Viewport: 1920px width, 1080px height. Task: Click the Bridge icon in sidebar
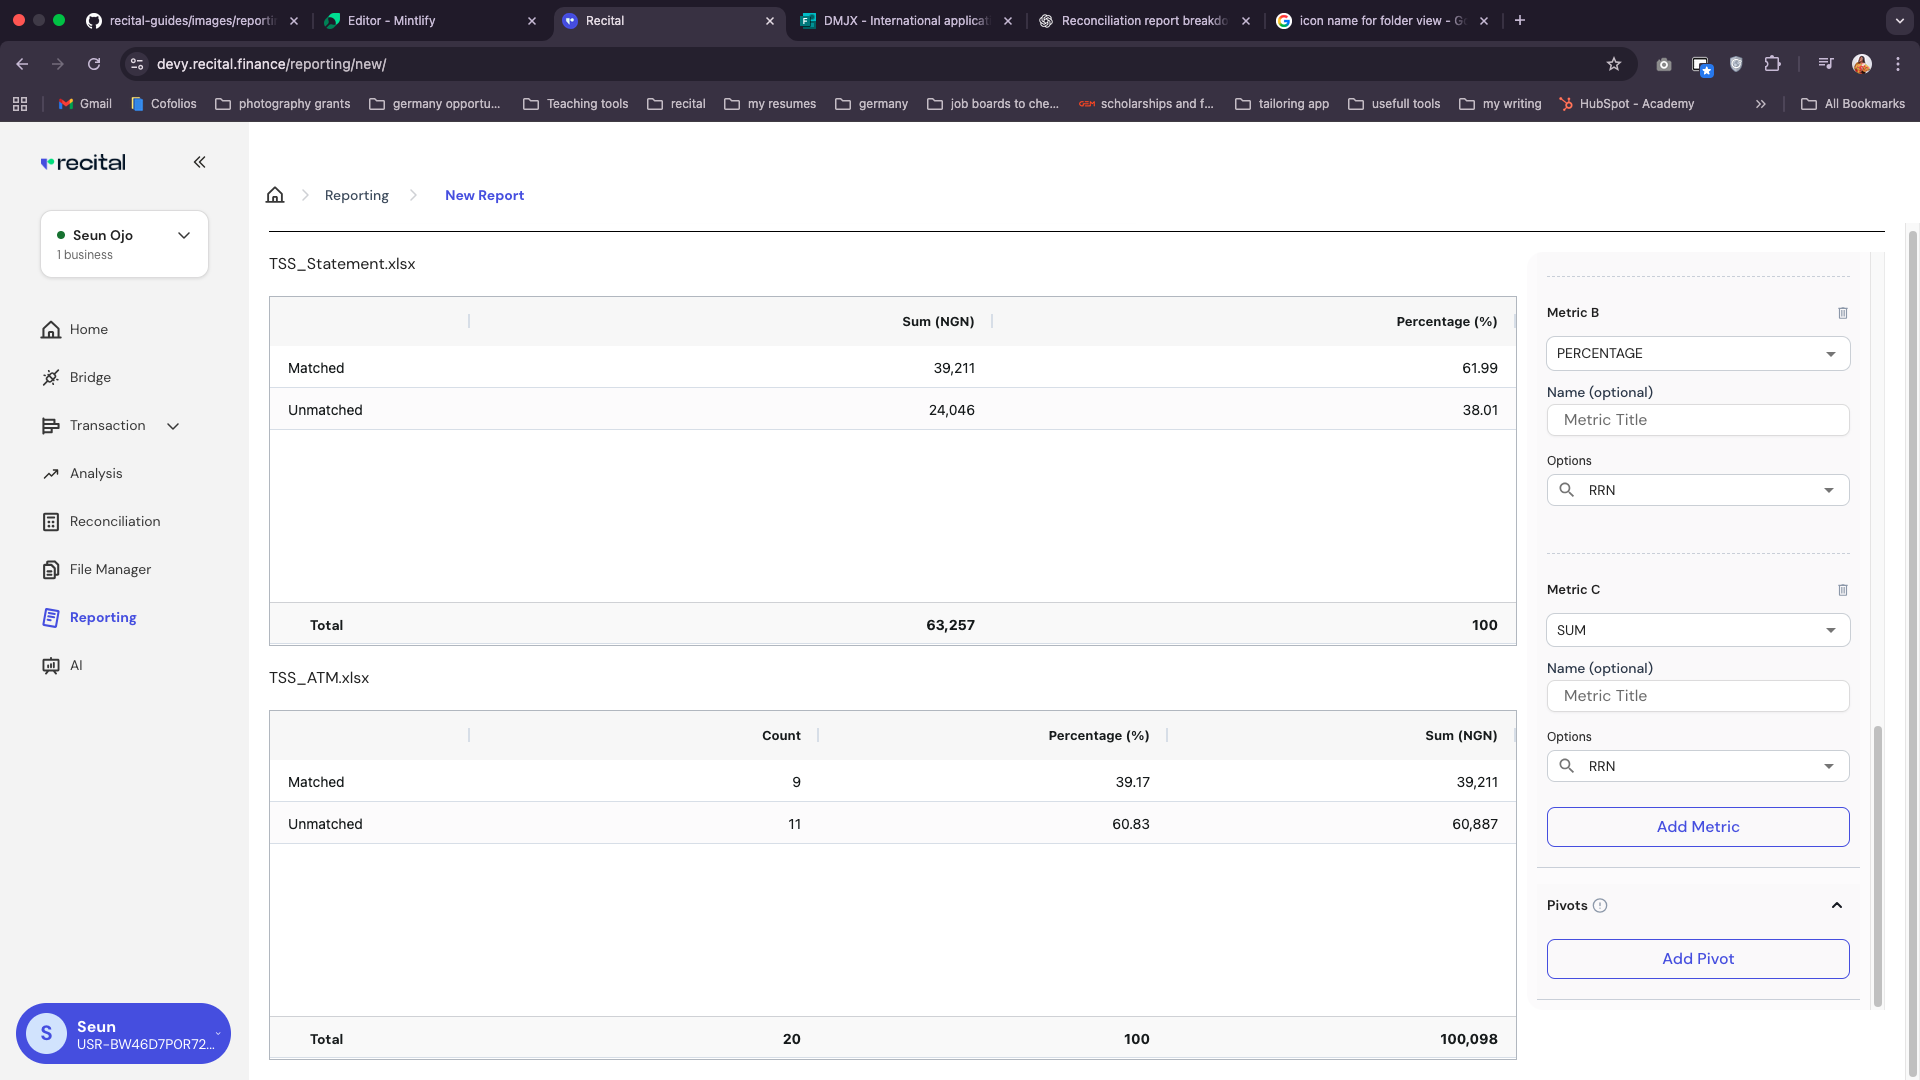click(x=52, y=377)
